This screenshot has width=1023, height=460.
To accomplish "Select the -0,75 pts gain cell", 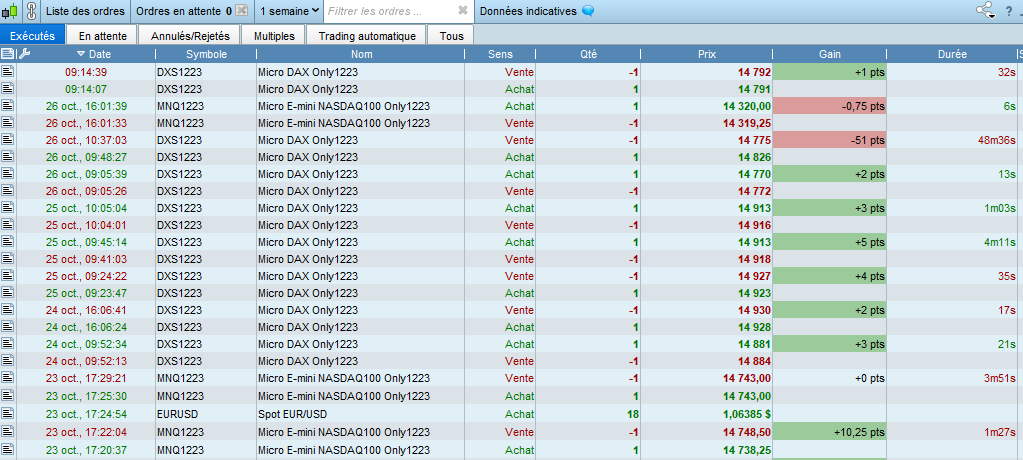I will point(830,106).
